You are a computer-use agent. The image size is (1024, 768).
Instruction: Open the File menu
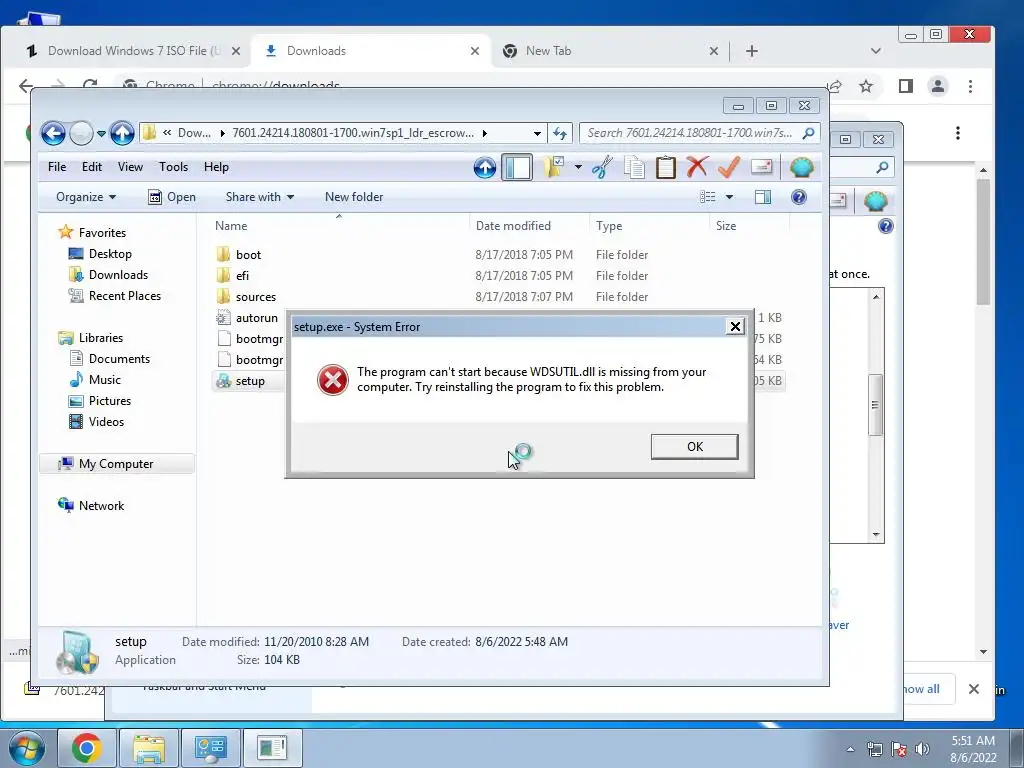(57, 167)
